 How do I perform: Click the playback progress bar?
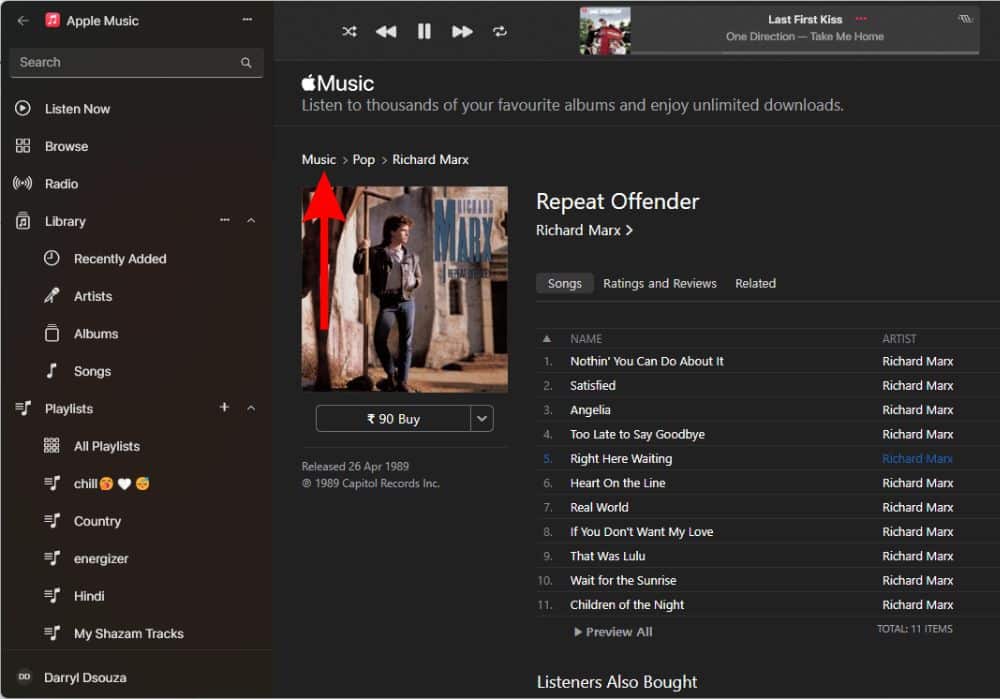805,52
